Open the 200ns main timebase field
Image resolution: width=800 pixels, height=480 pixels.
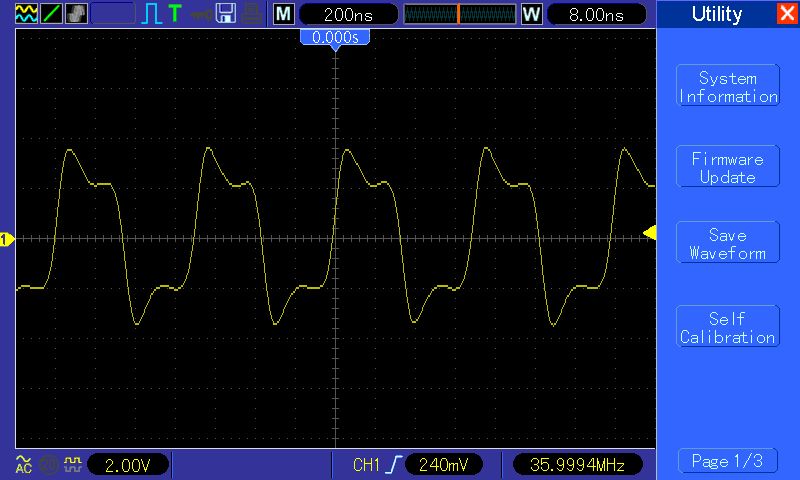[348, 14]
